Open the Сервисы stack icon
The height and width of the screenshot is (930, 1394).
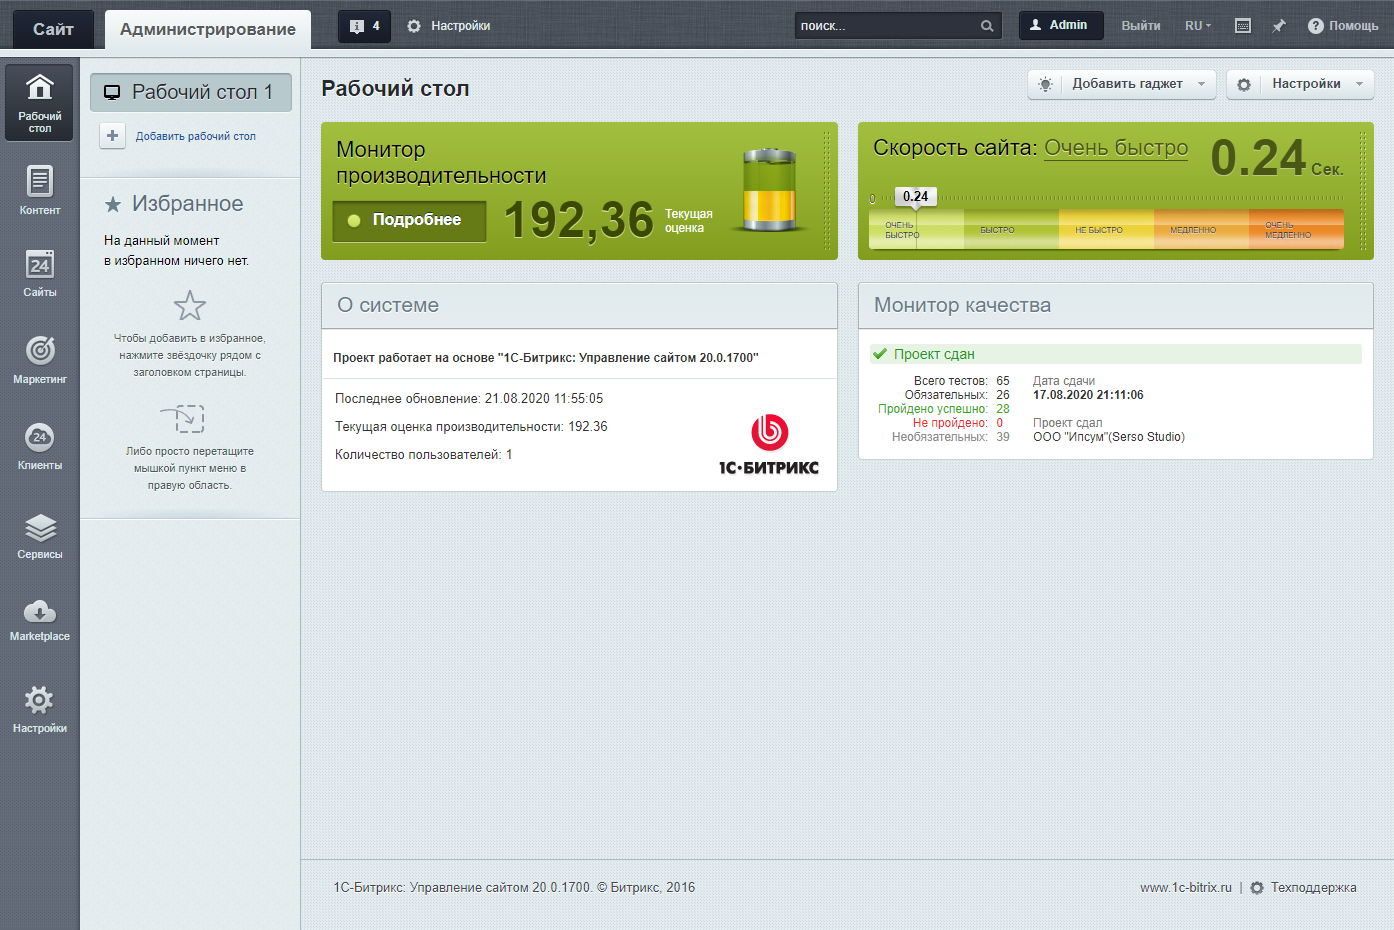(x=39, y=535)
